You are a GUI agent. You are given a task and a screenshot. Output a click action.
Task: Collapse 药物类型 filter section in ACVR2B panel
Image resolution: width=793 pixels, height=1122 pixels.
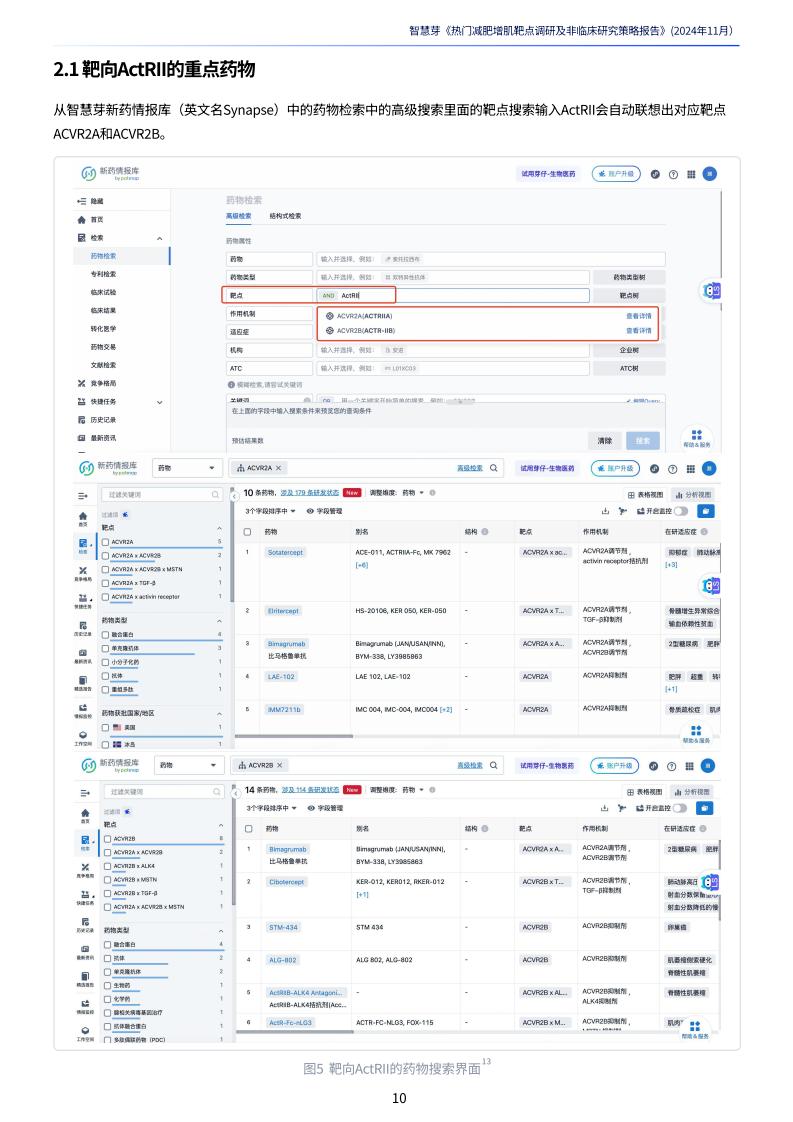pyautogui.click(x=220, y=930)
